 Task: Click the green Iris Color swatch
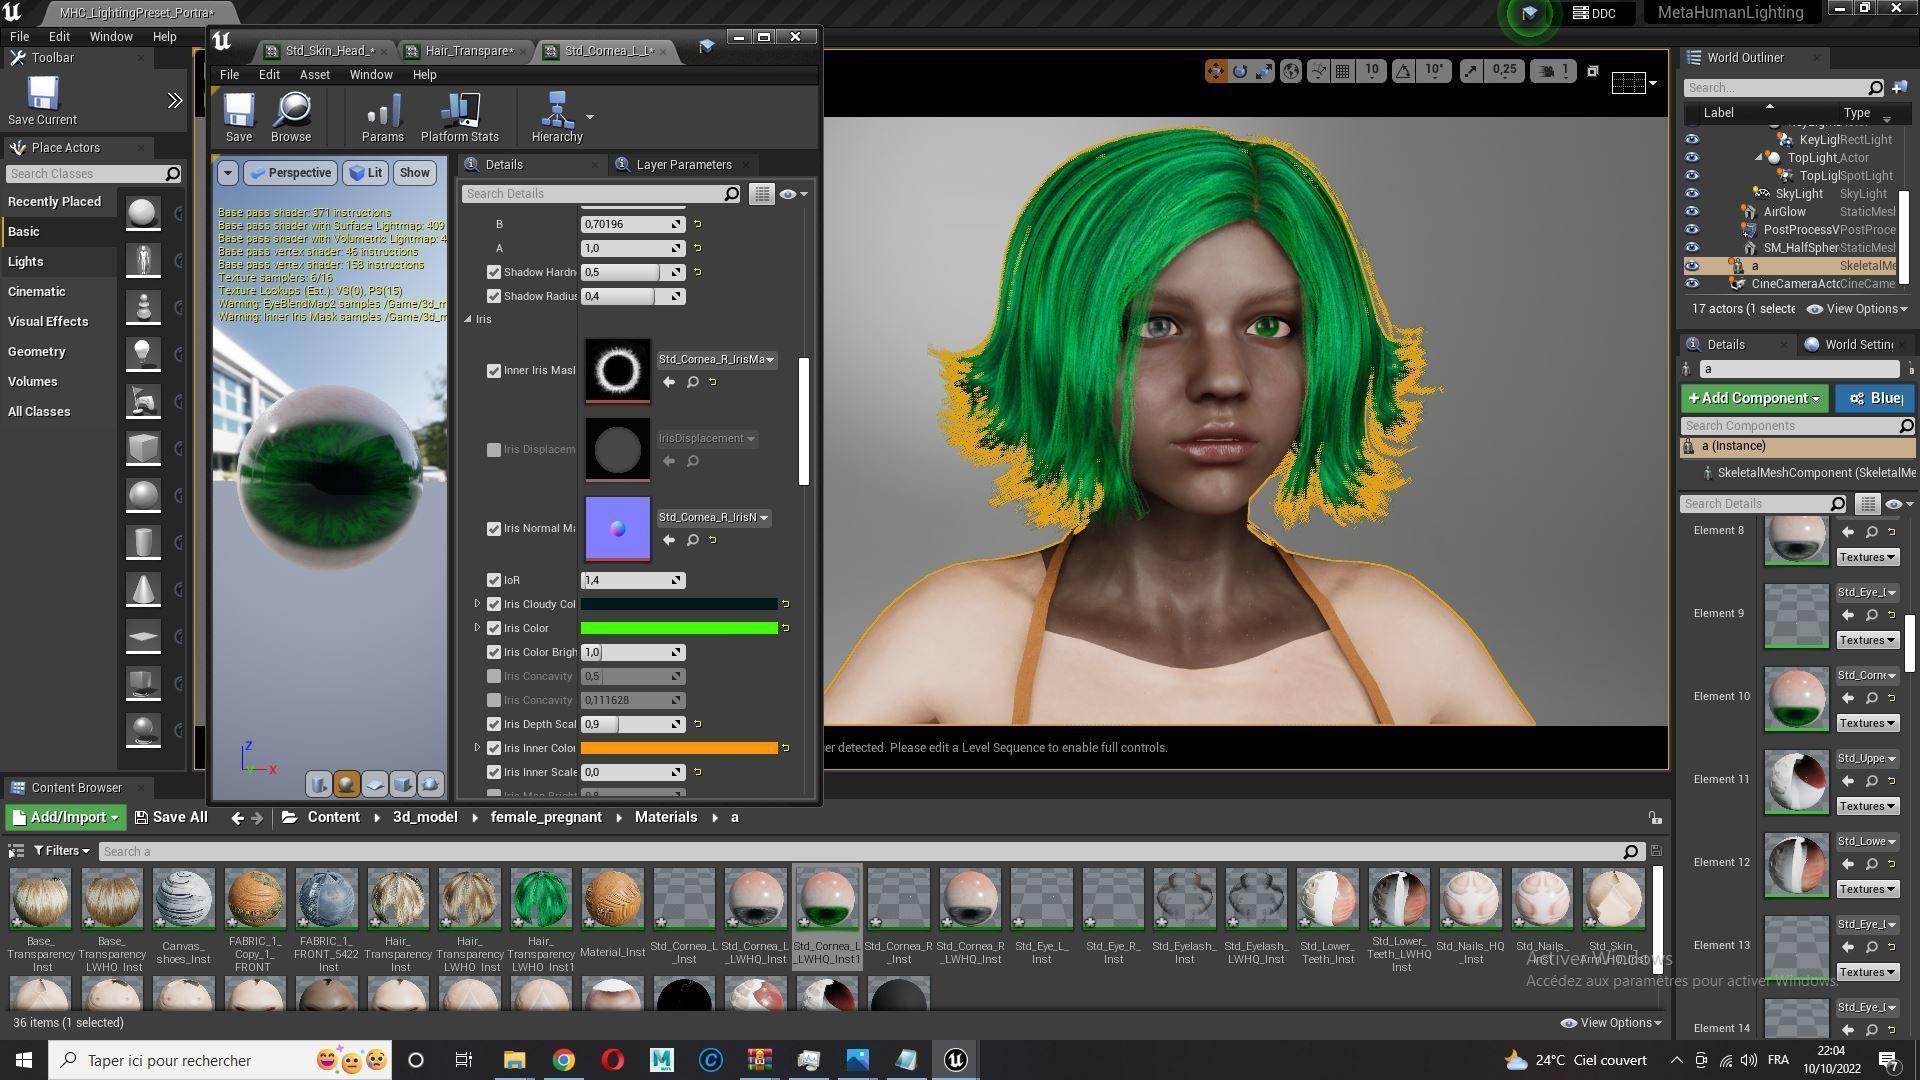tap(679, 629)
